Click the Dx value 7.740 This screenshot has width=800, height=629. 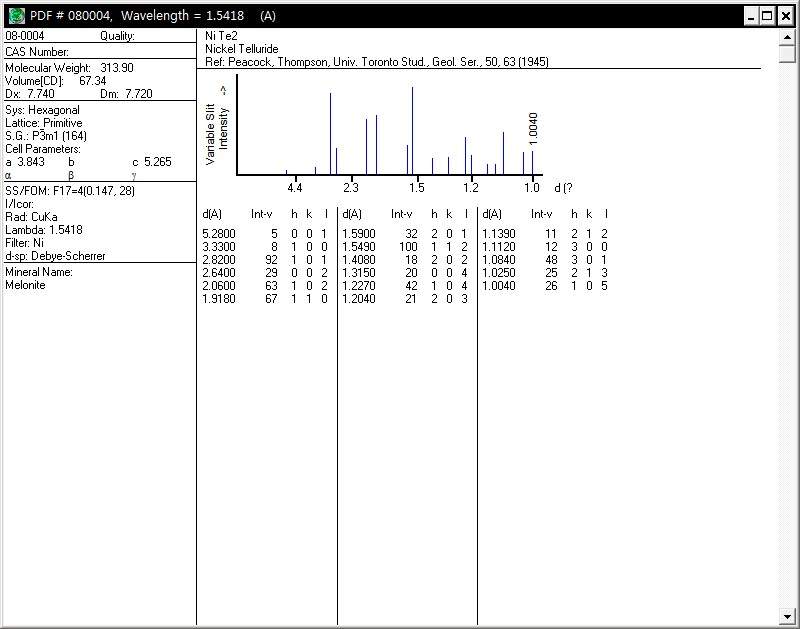coord(41,94)
